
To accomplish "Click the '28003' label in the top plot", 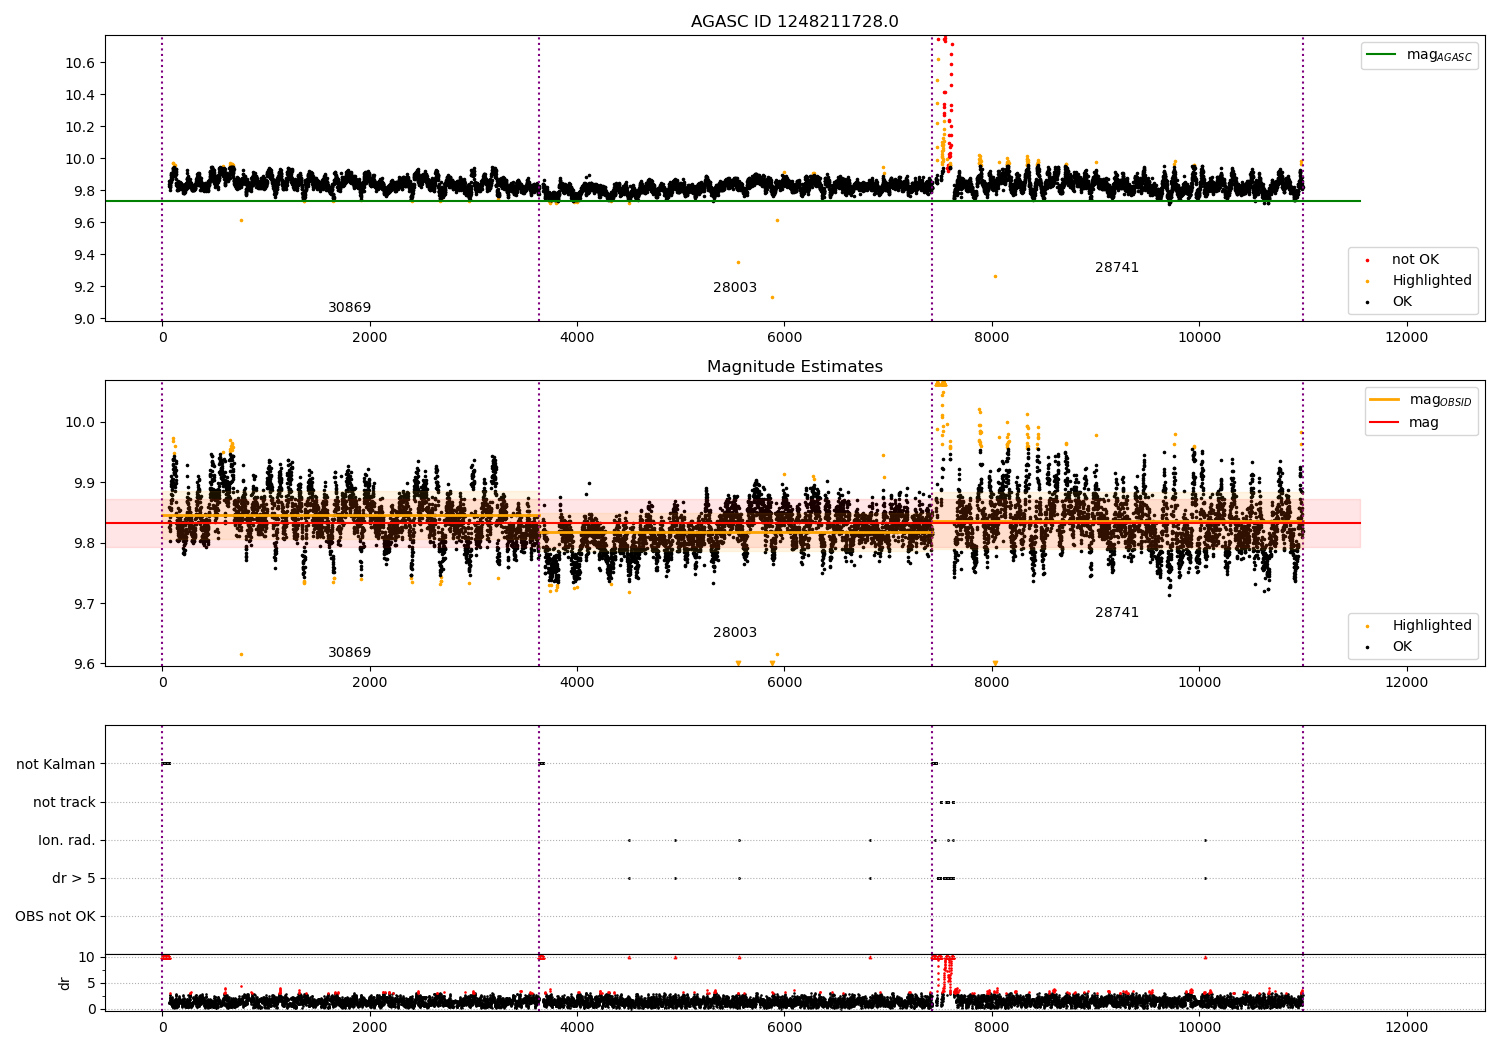I will point(735,288).
